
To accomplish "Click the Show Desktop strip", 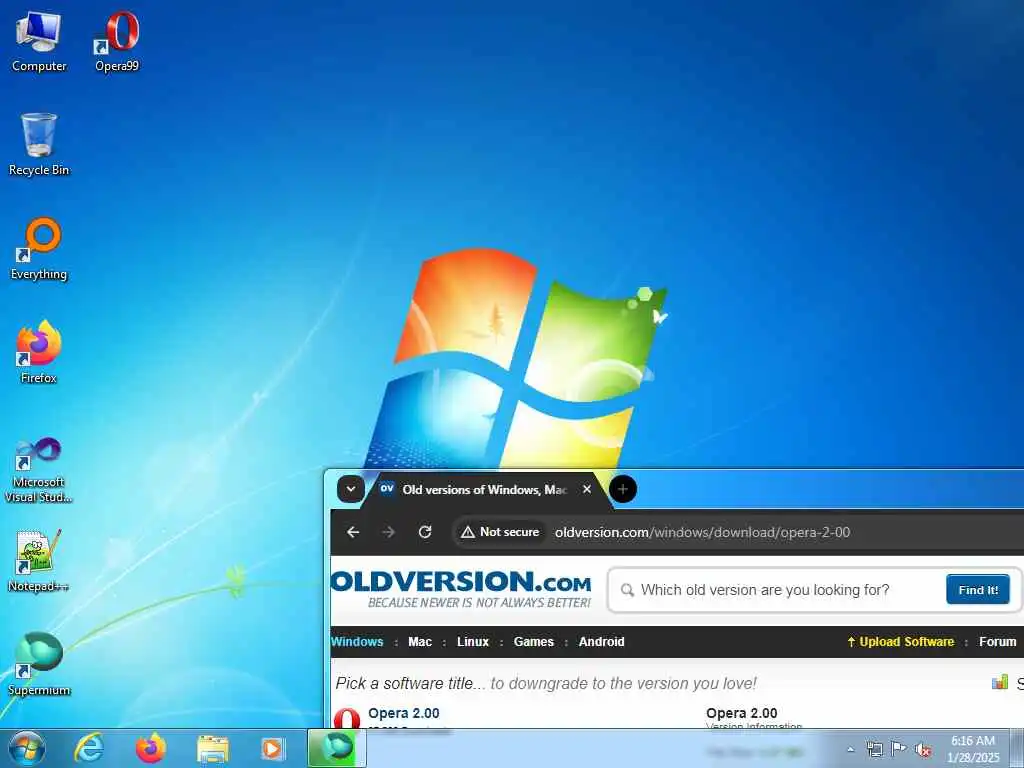I will [x=1017, y=748].
